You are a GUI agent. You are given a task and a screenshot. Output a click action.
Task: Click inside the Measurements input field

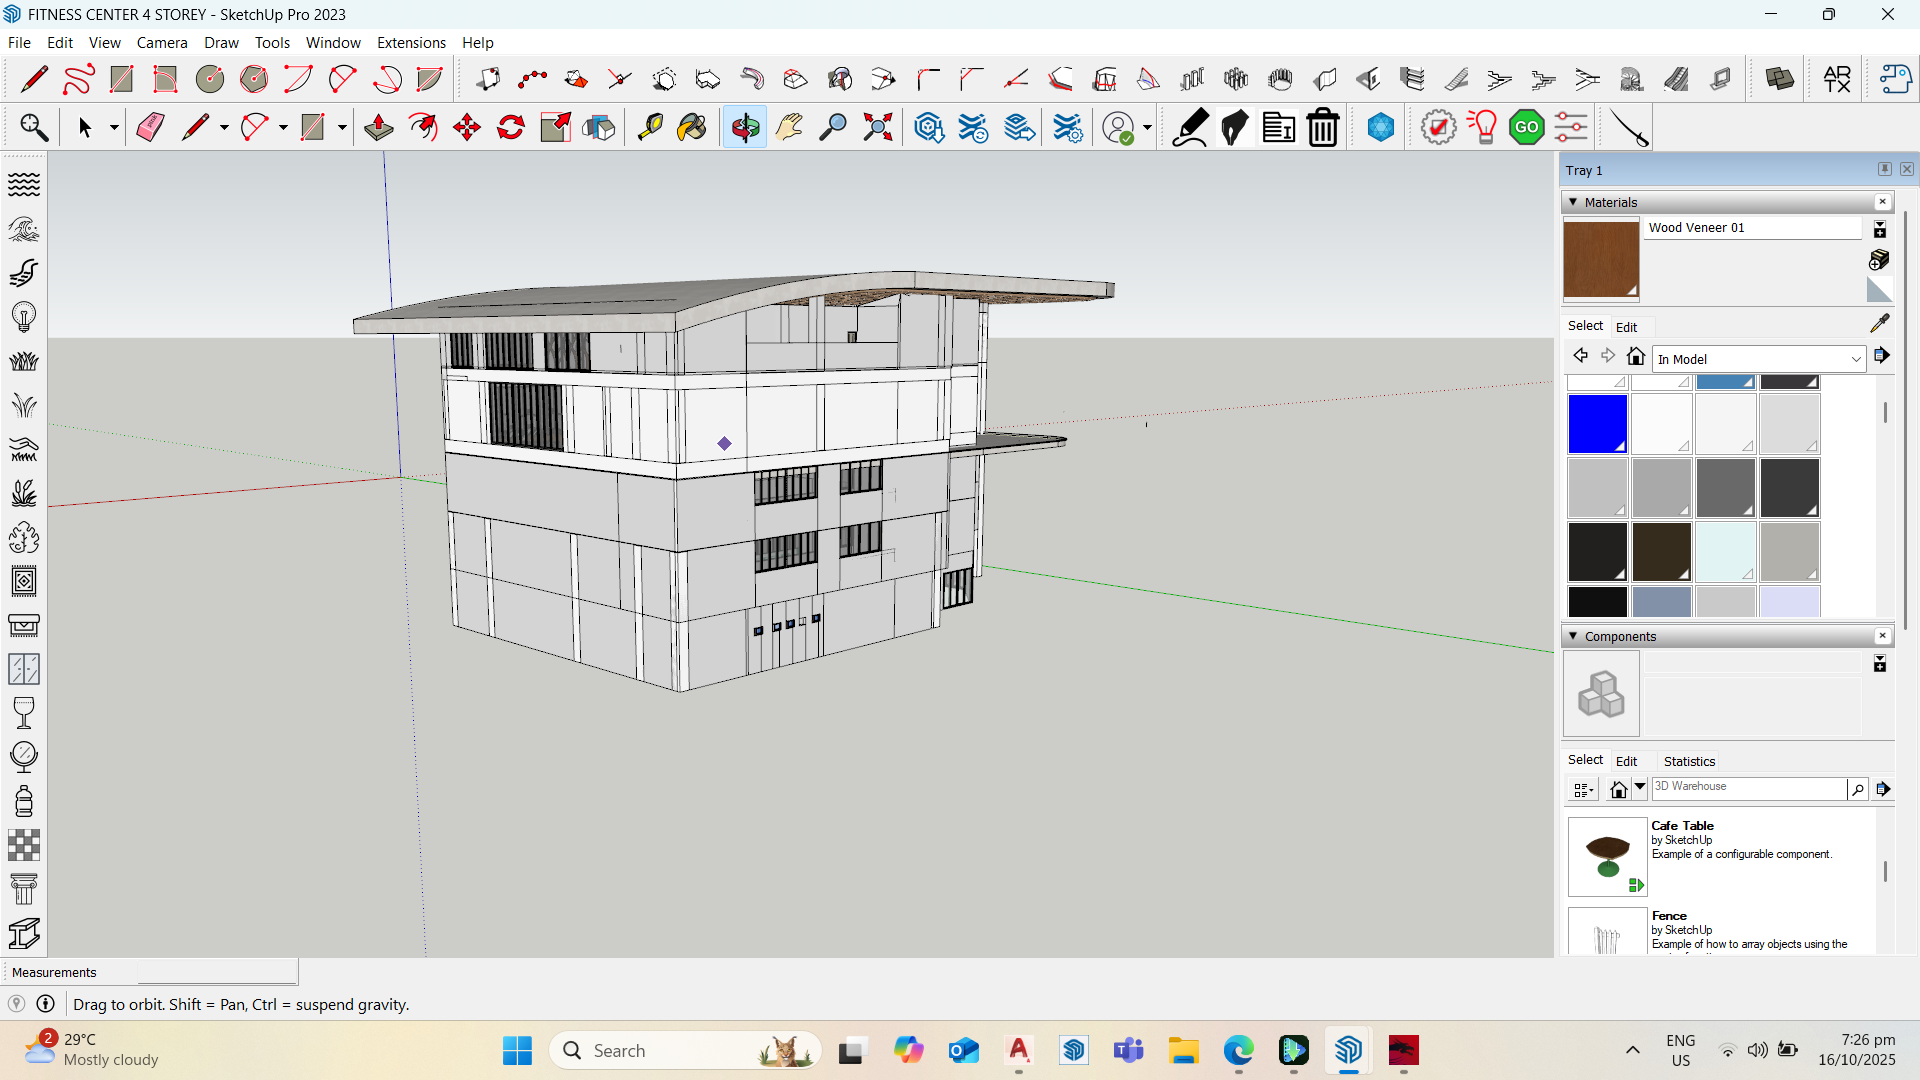pyautogui.click(x=217, y=971)
